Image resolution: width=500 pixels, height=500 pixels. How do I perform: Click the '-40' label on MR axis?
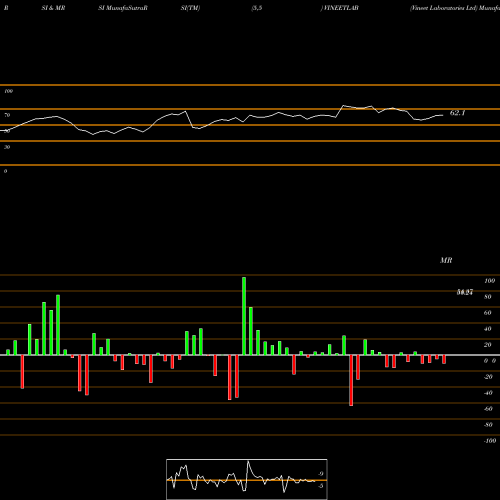[488, 393]
